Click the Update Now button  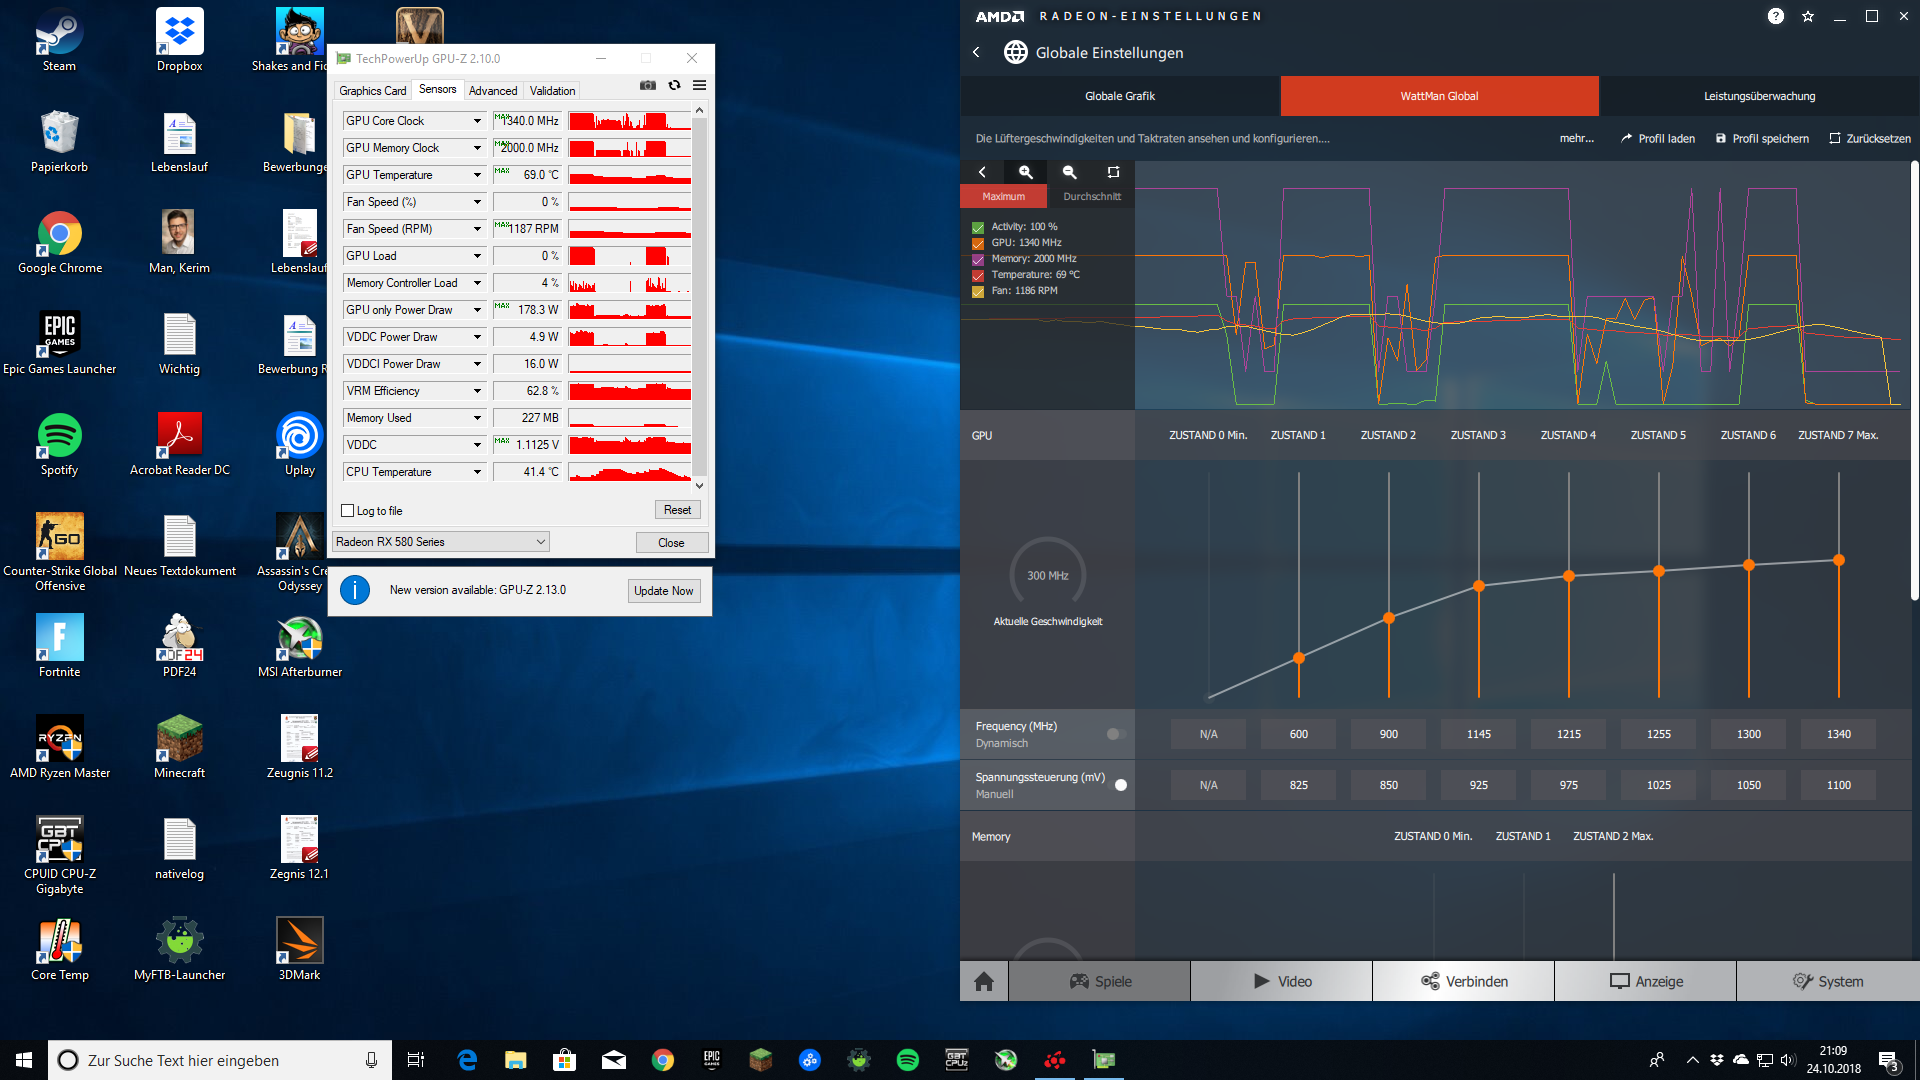(x=663, y=591)
